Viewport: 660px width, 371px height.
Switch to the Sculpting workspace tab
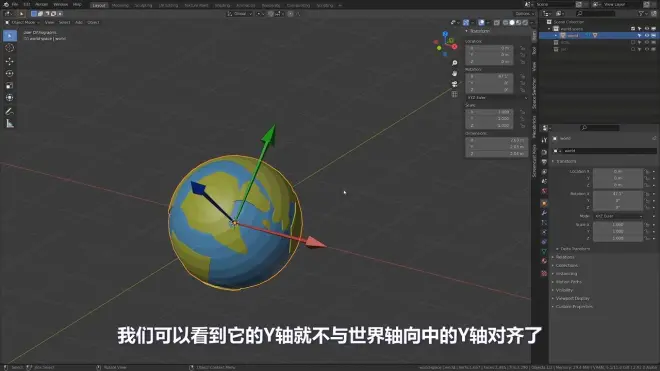click(143, 5)
